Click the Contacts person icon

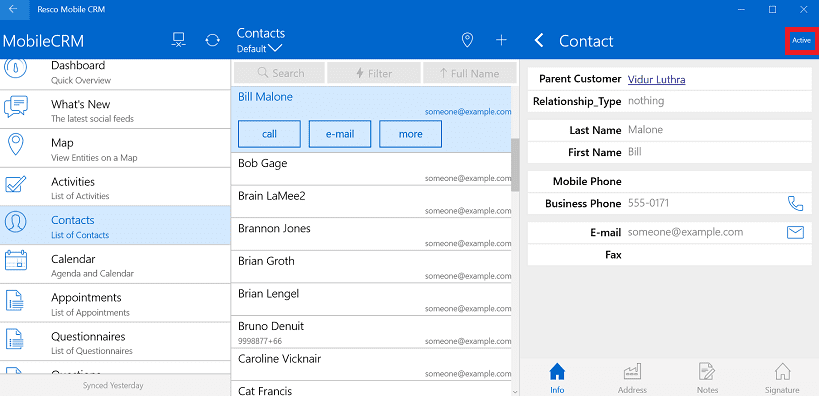16,223
